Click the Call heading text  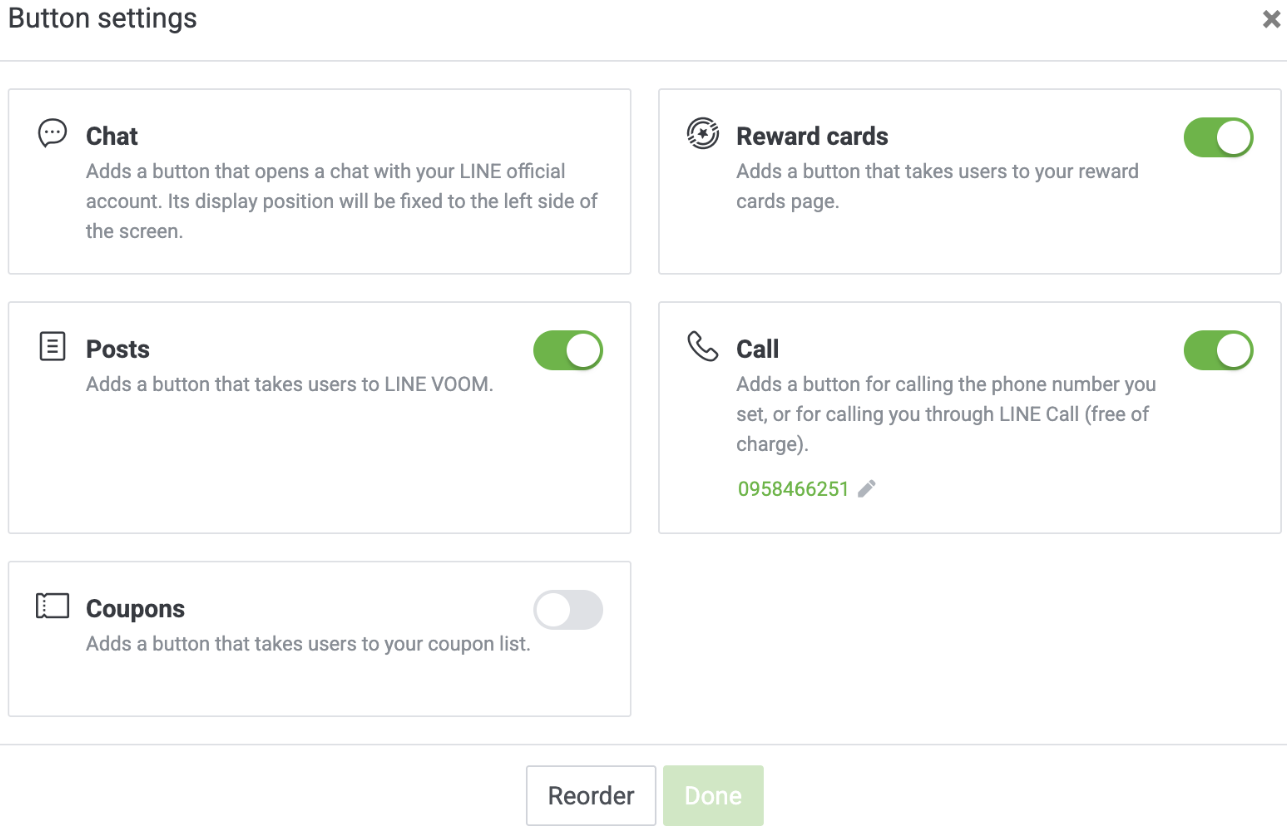758,349
